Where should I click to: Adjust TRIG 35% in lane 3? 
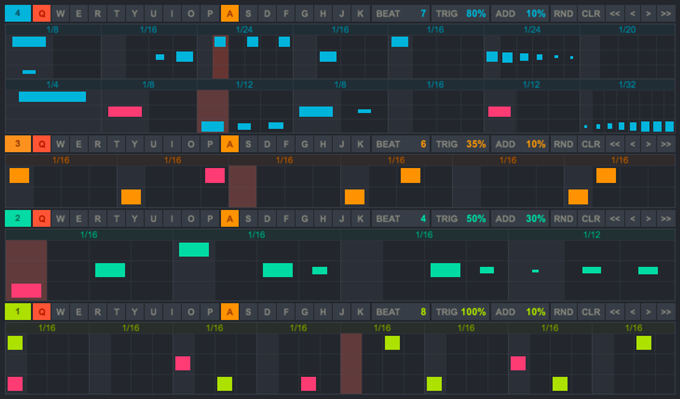[x=461, y=144]
